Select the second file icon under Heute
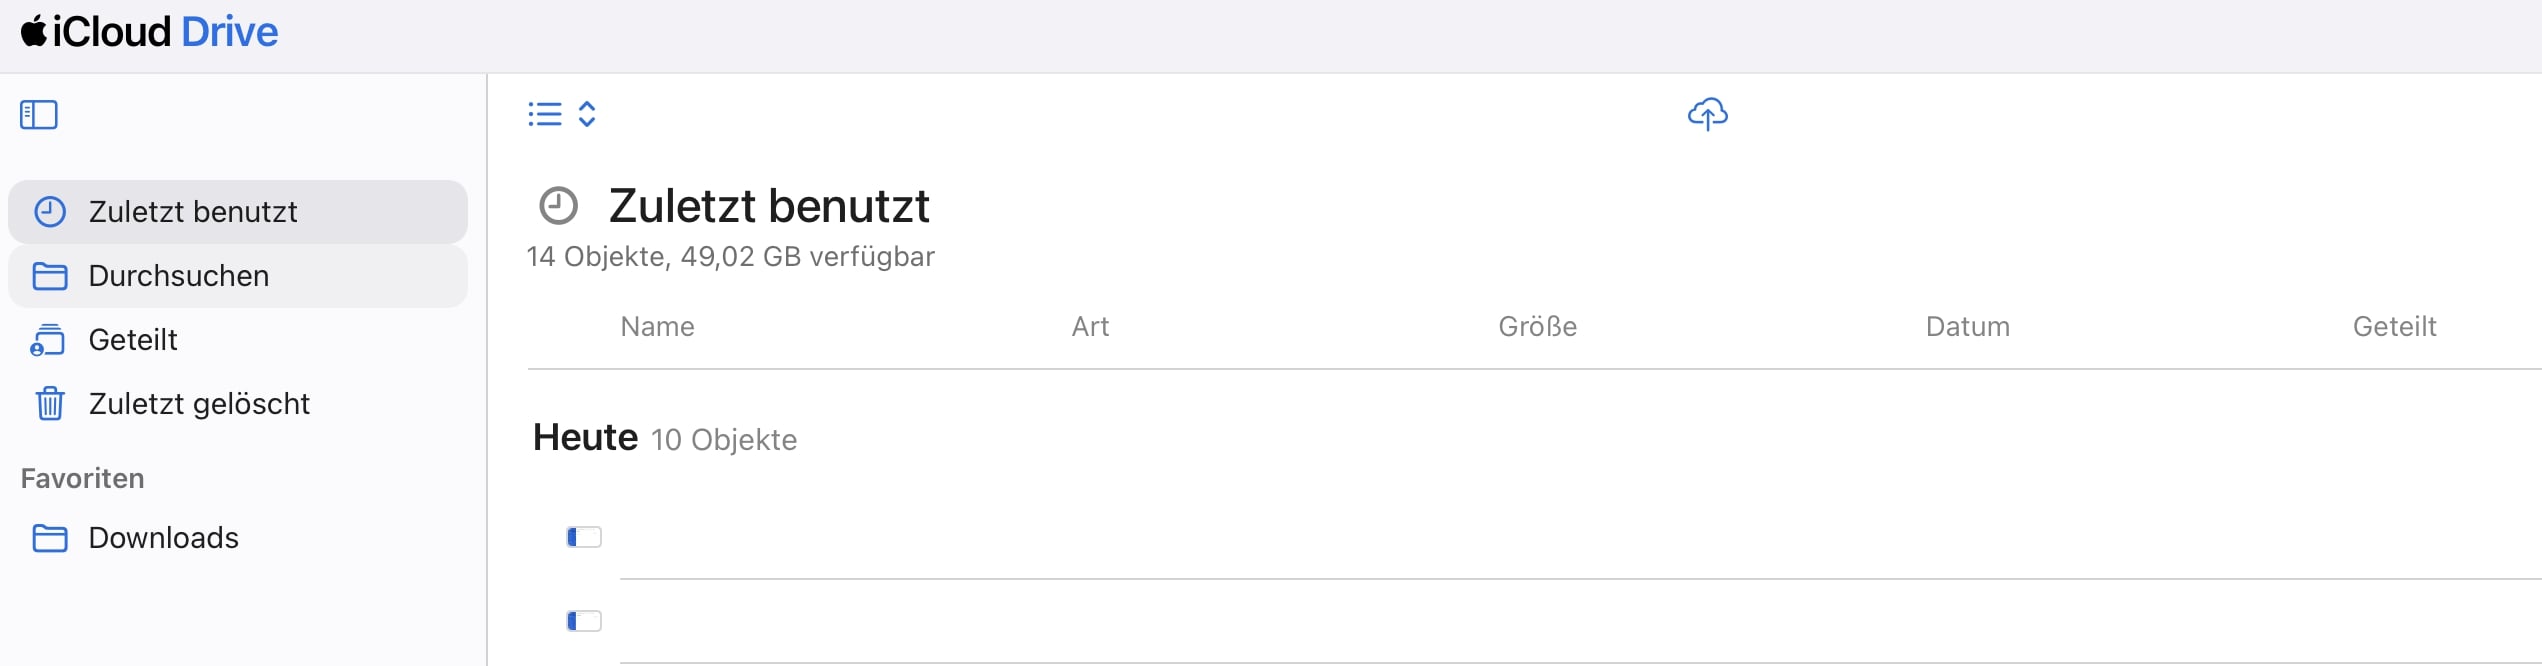2542x666 pixels. pyautogui.click(x=584, y=621)
